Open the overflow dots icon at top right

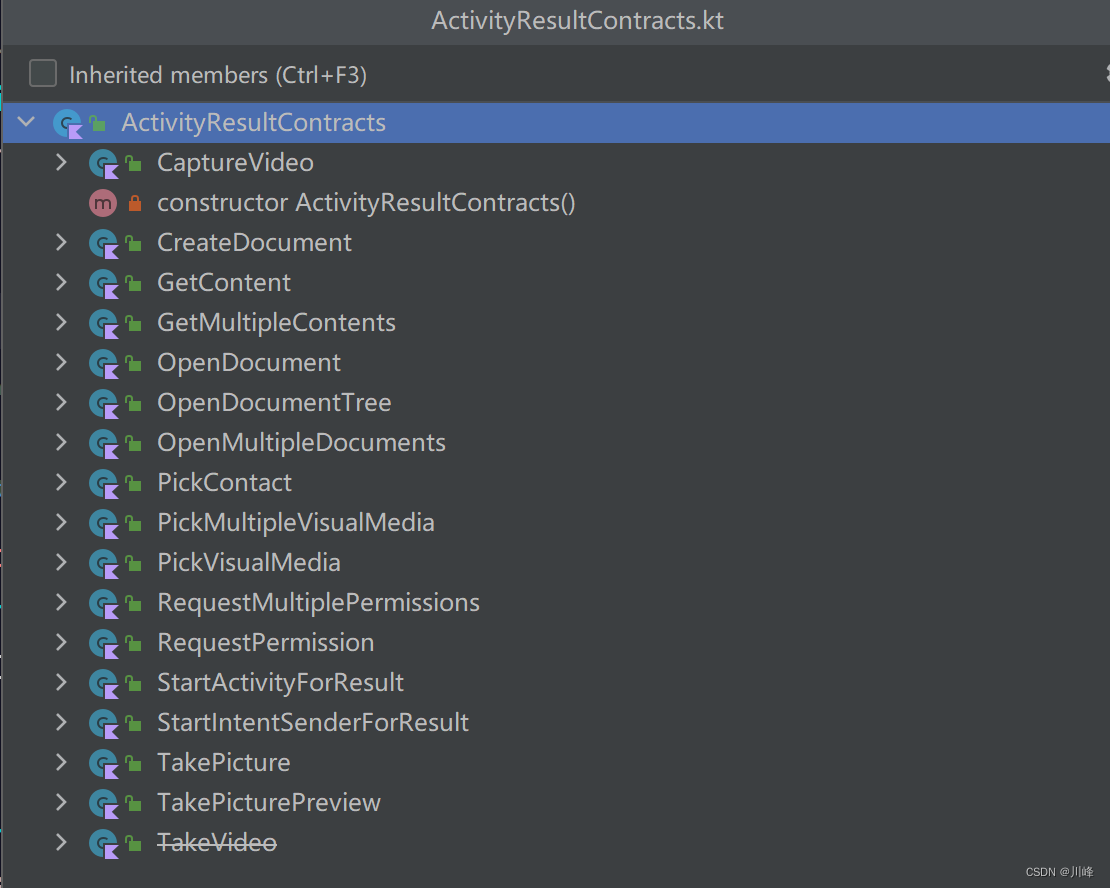click(x=1104, y=74)
